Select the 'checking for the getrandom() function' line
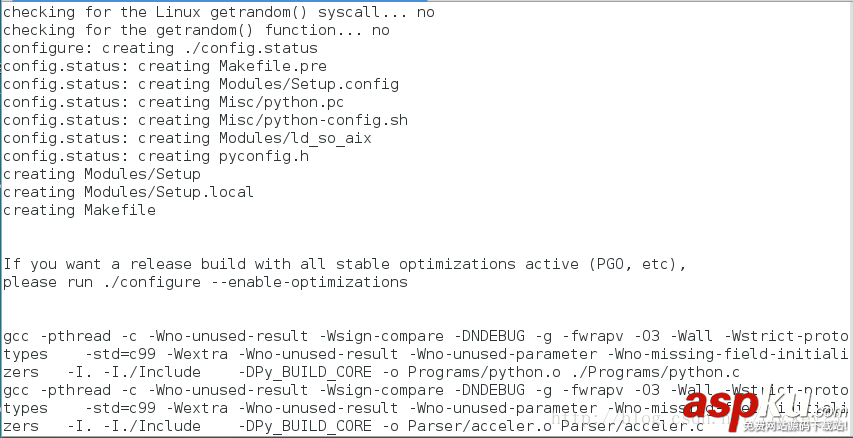Viewport: 853px width, 438px height. point(196,30)
